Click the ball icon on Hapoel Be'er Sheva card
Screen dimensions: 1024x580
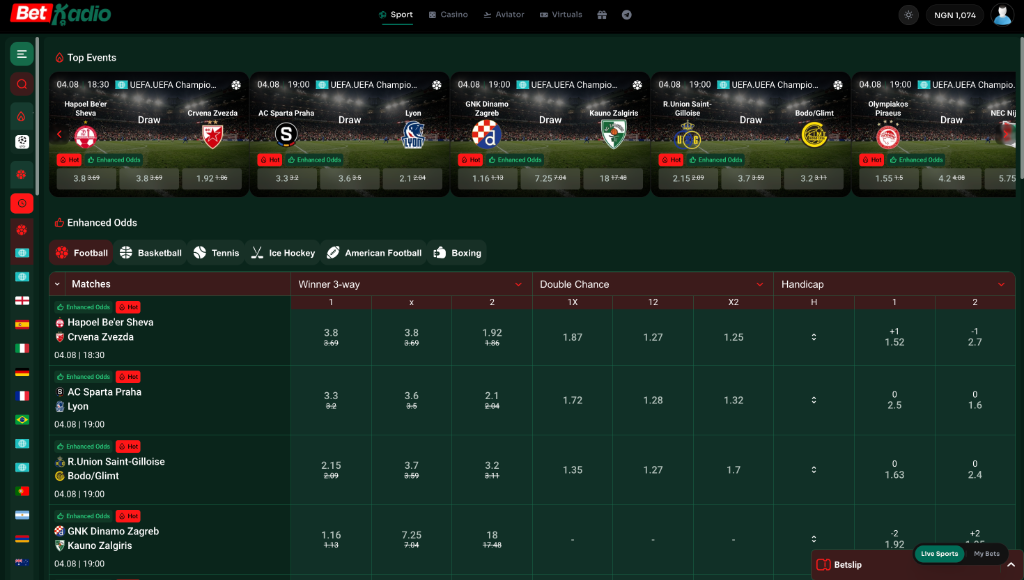tap(236, 85)
